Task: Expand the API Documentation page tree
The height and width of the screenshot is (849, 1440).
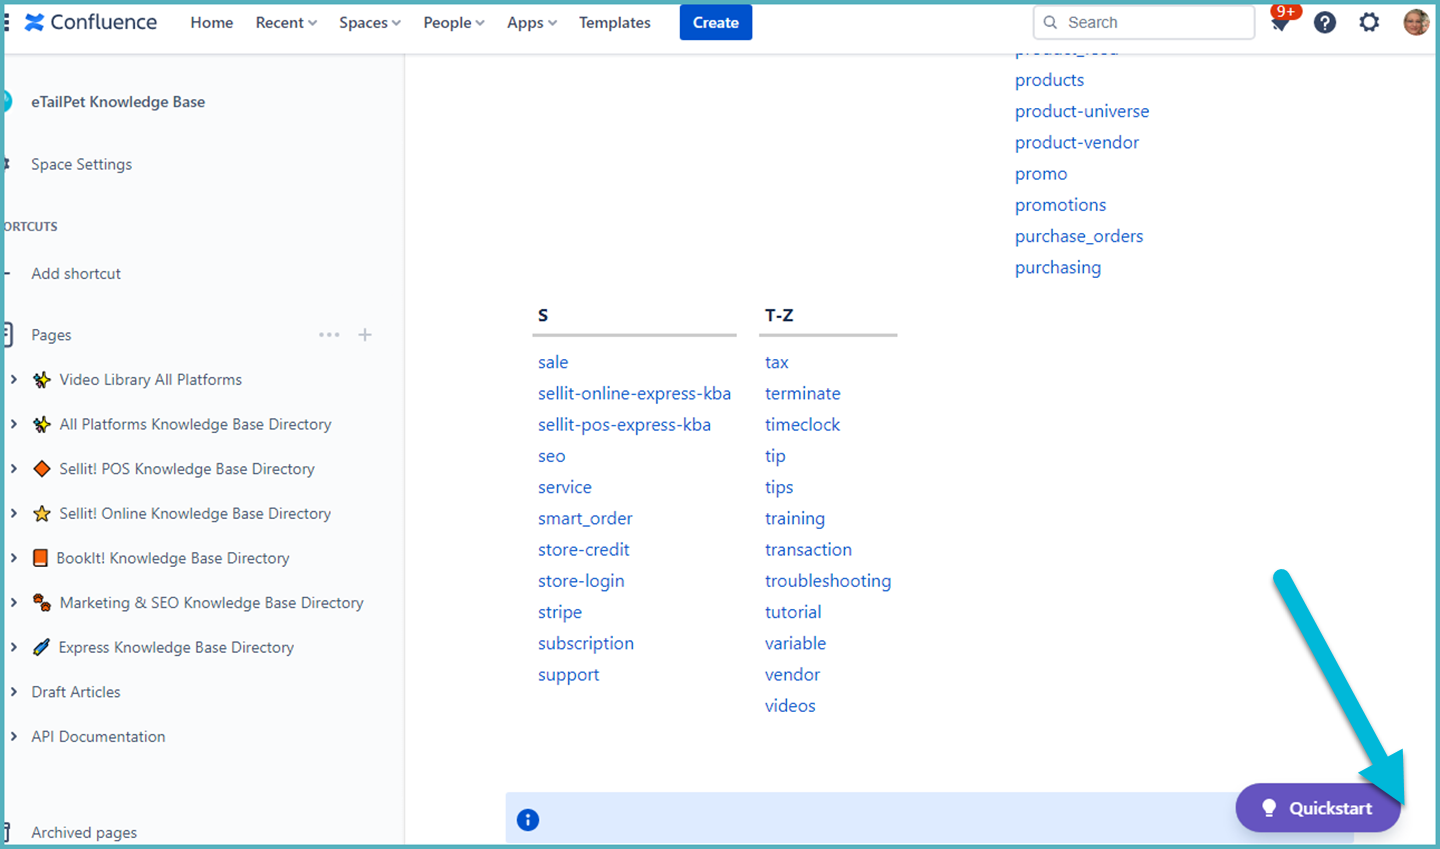Action: (14, 737)
